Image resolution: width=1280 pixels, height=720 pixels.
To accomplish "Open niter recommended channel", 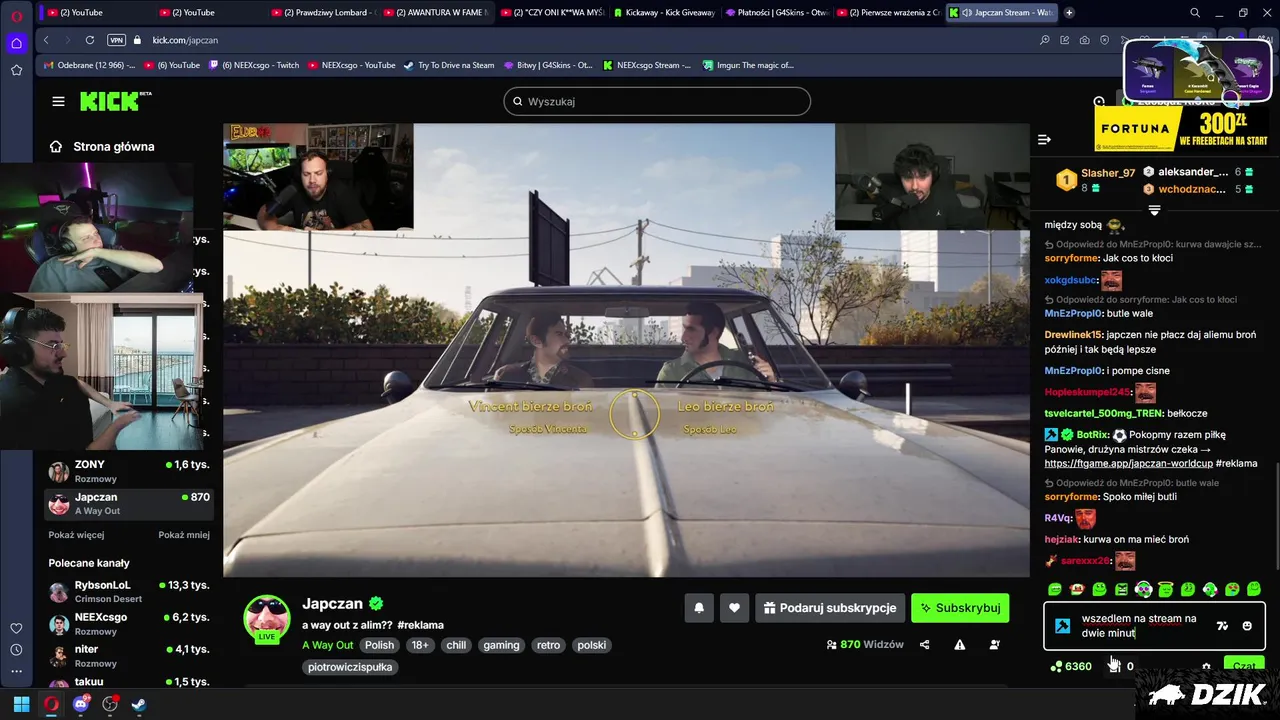I will click(128, 656).
